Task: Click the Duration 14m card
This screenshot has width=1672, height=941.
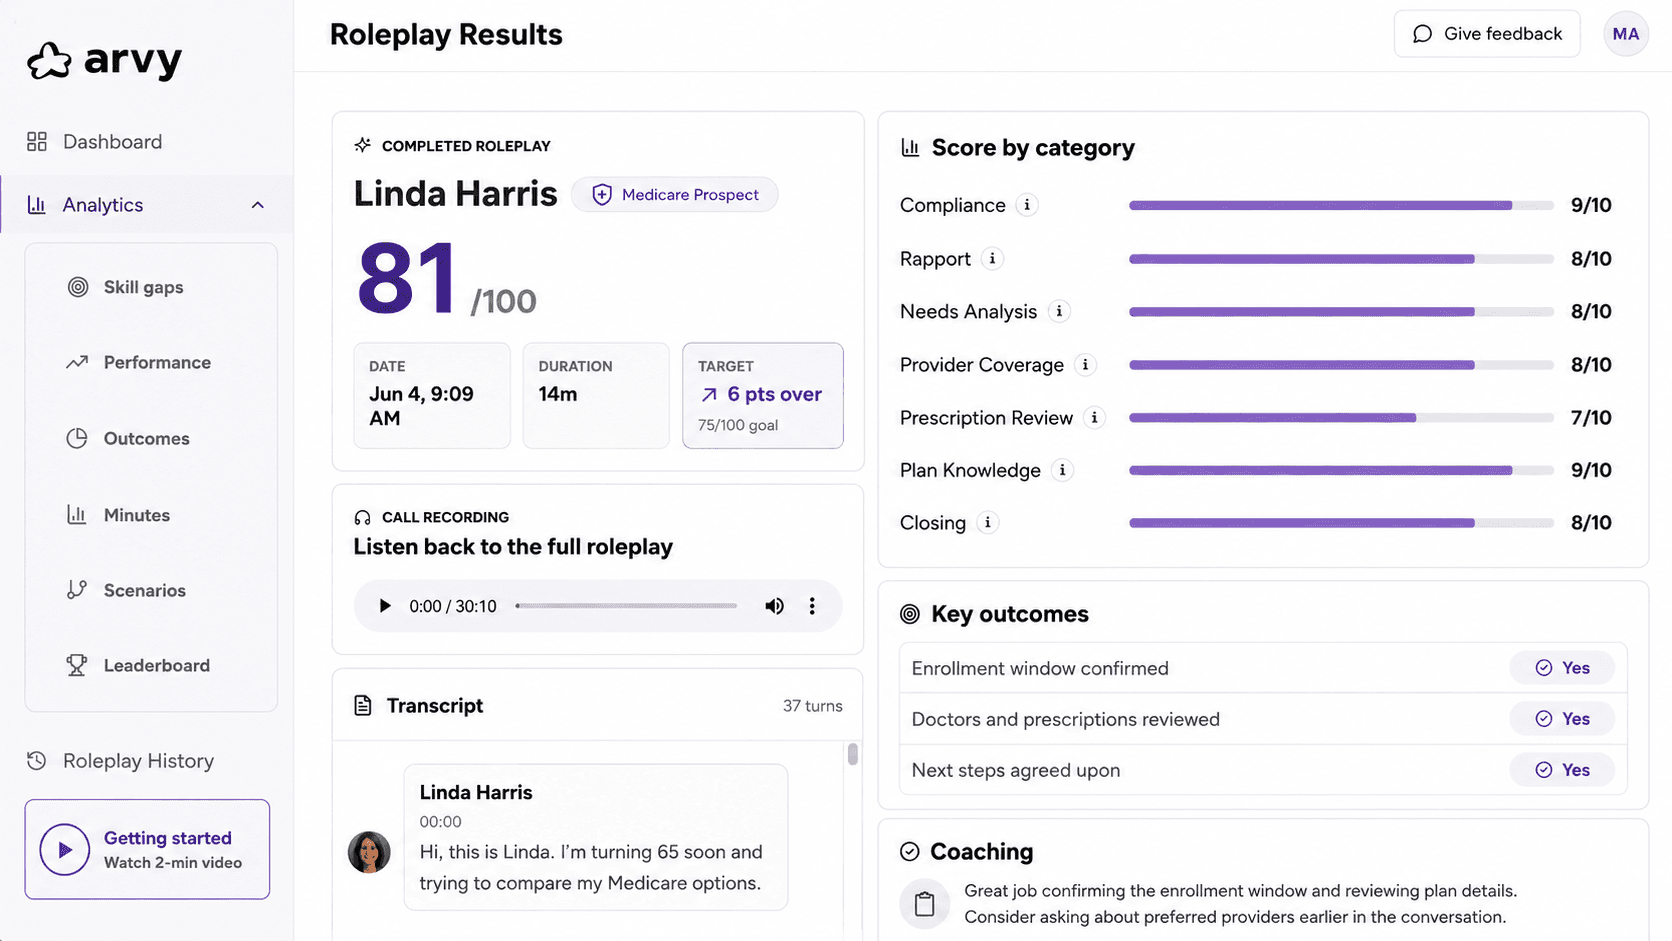Action: (x=596, y=396)
